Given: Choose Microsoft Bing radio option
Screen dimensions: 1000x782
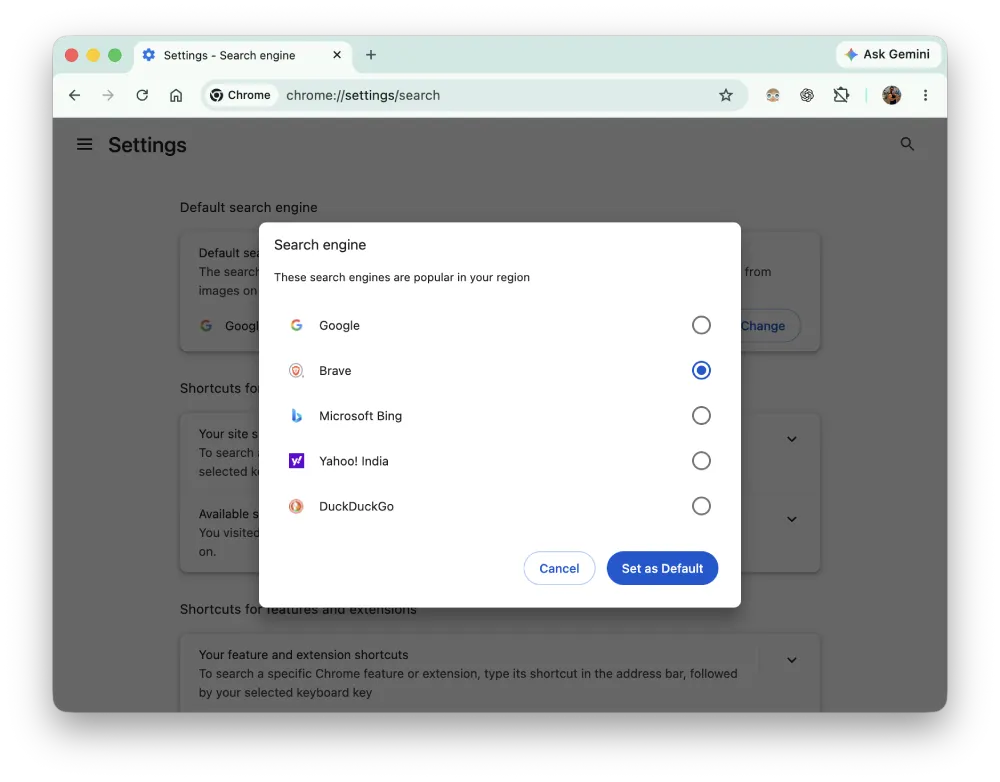Looking at the screenshot, I should click(701, 416).
